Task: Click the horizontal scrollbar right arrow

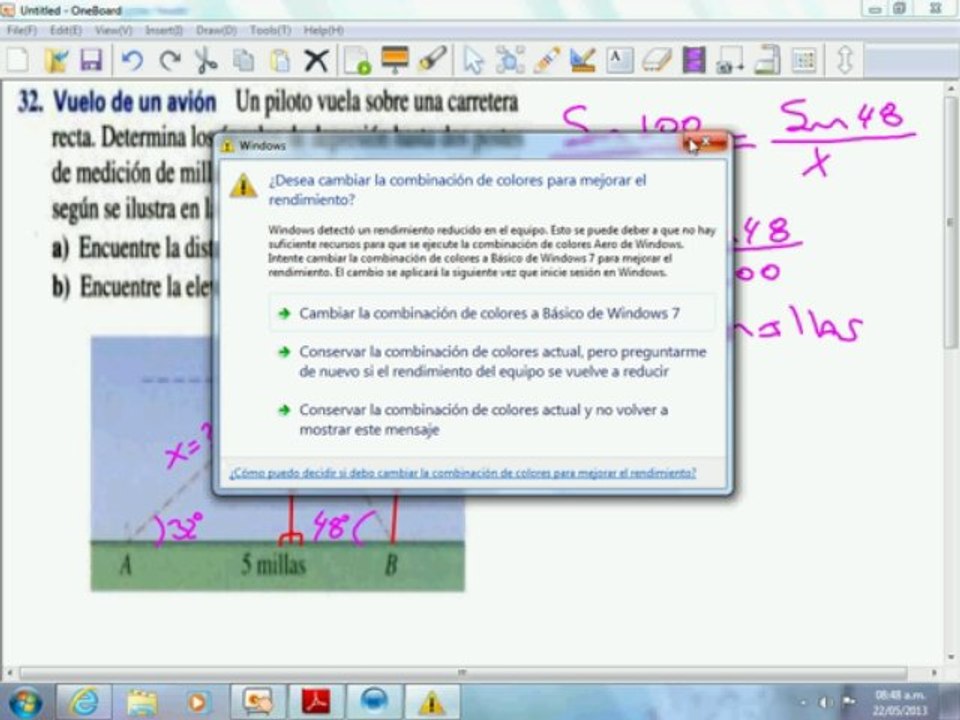Action: pos(935,673)
